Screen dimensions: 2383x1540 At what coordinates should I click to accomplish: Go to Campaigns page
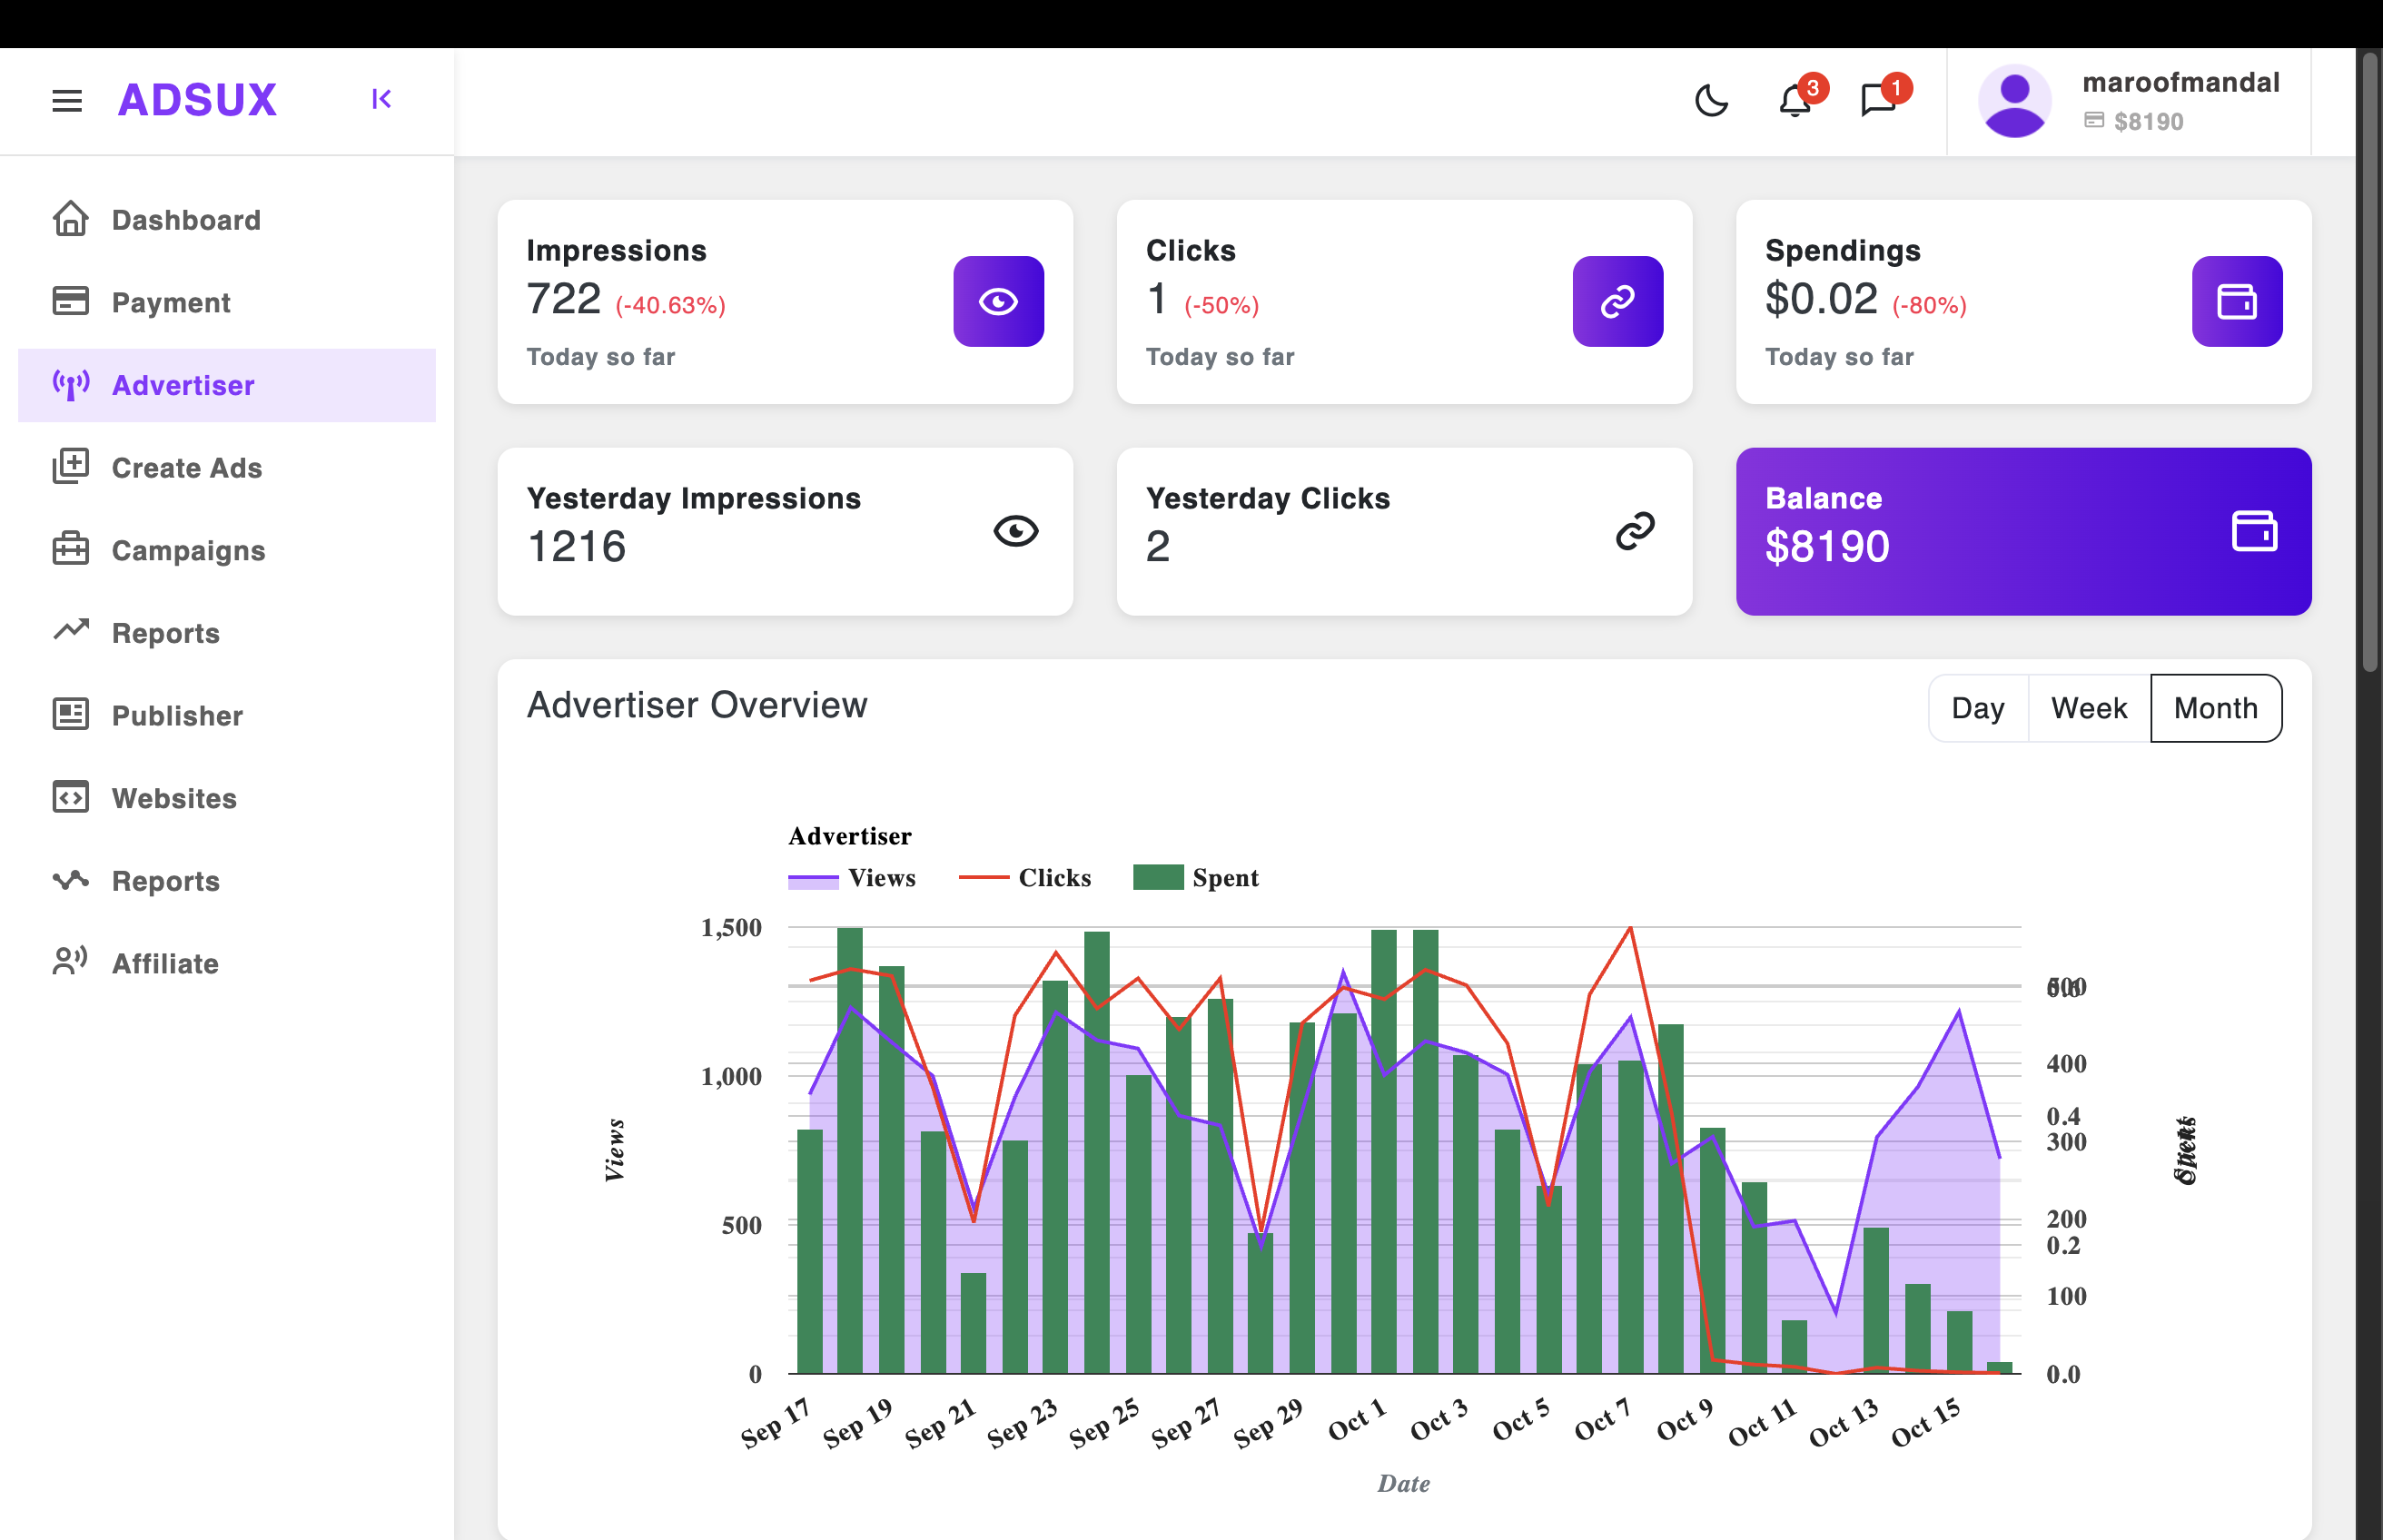pyautogui.click(x=188, y=550)
